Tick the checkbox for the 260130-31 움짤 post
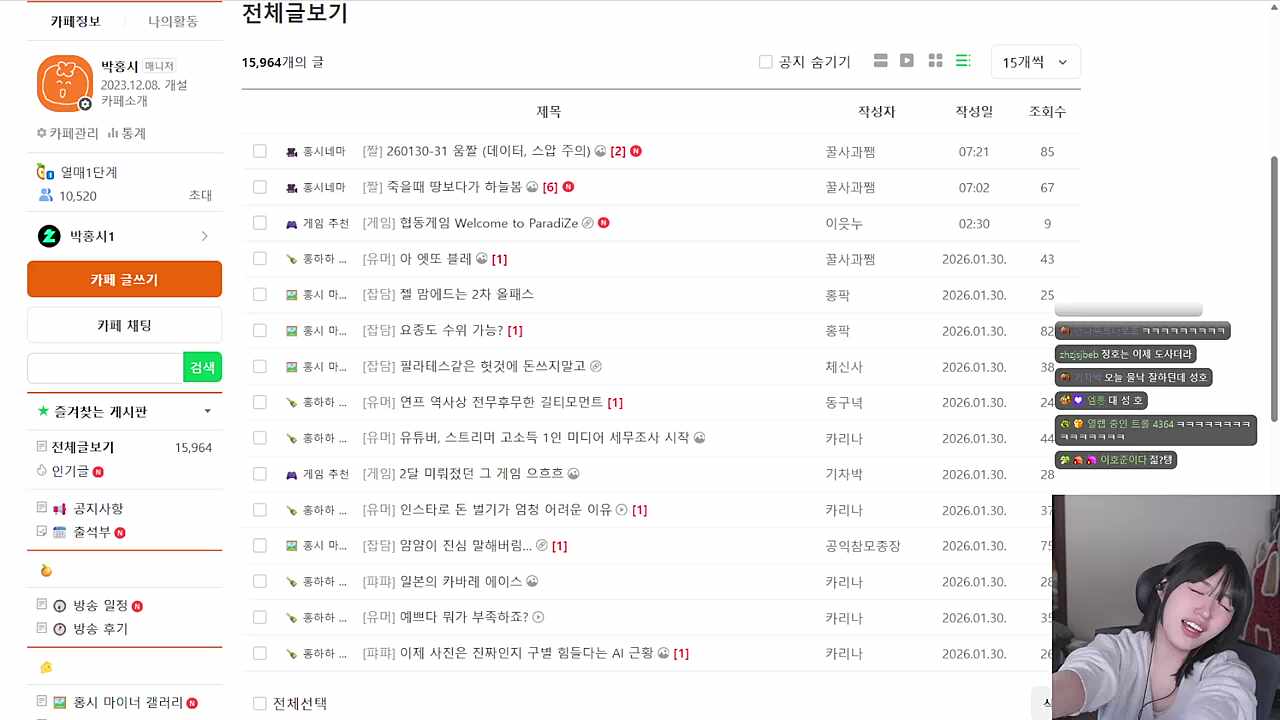 [x=260, y=151]
